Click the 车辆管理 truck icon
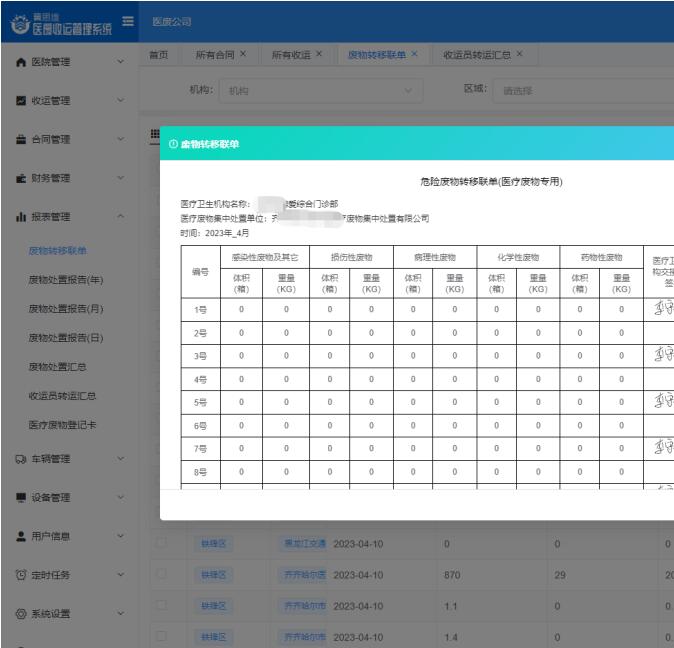 pos(21,459)
